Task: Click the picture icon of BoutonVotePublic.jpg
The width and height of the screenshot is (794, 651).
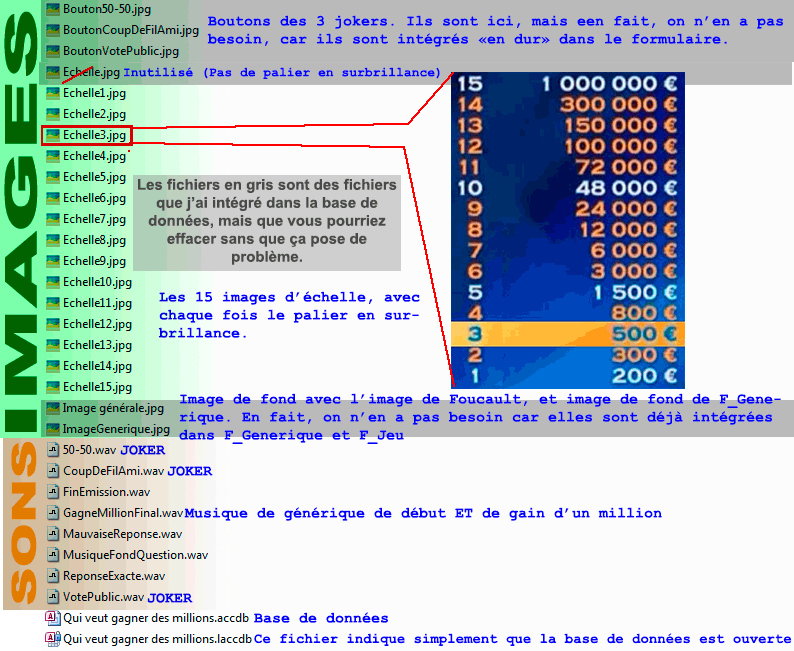Action: click(53, 51)
